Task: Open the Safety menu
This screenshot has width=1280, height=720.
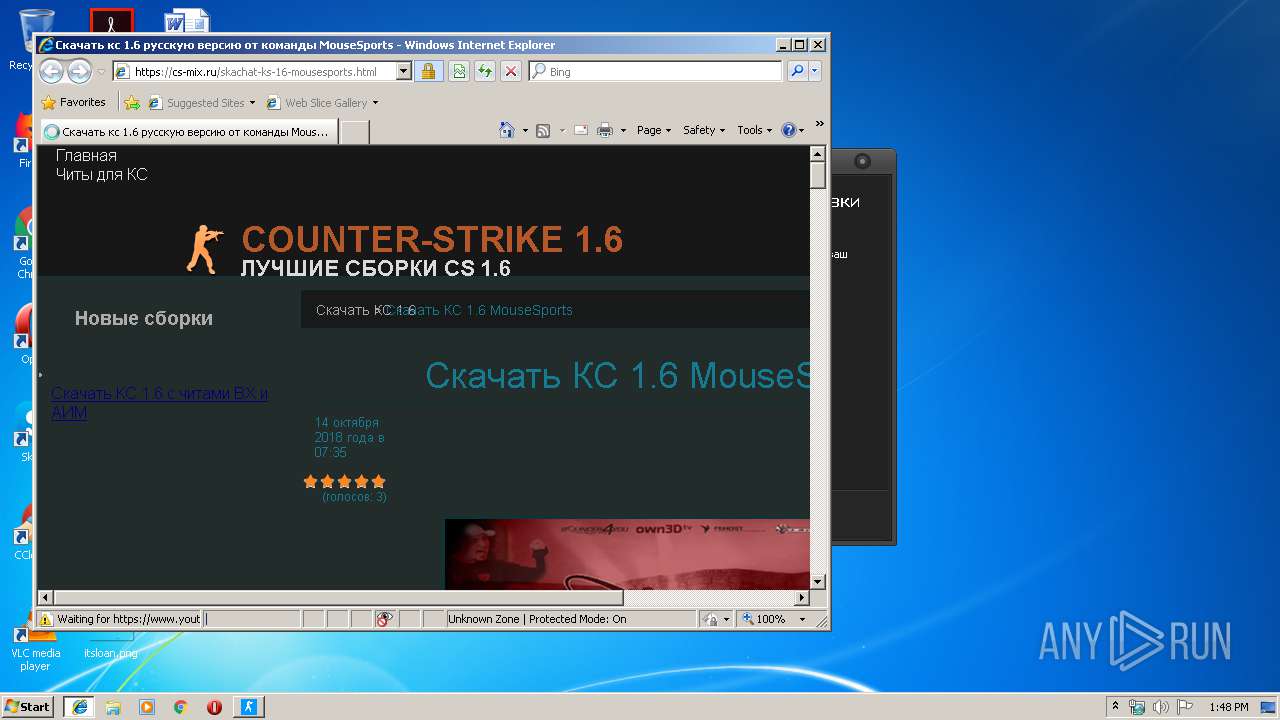Action: pos(704,130)
